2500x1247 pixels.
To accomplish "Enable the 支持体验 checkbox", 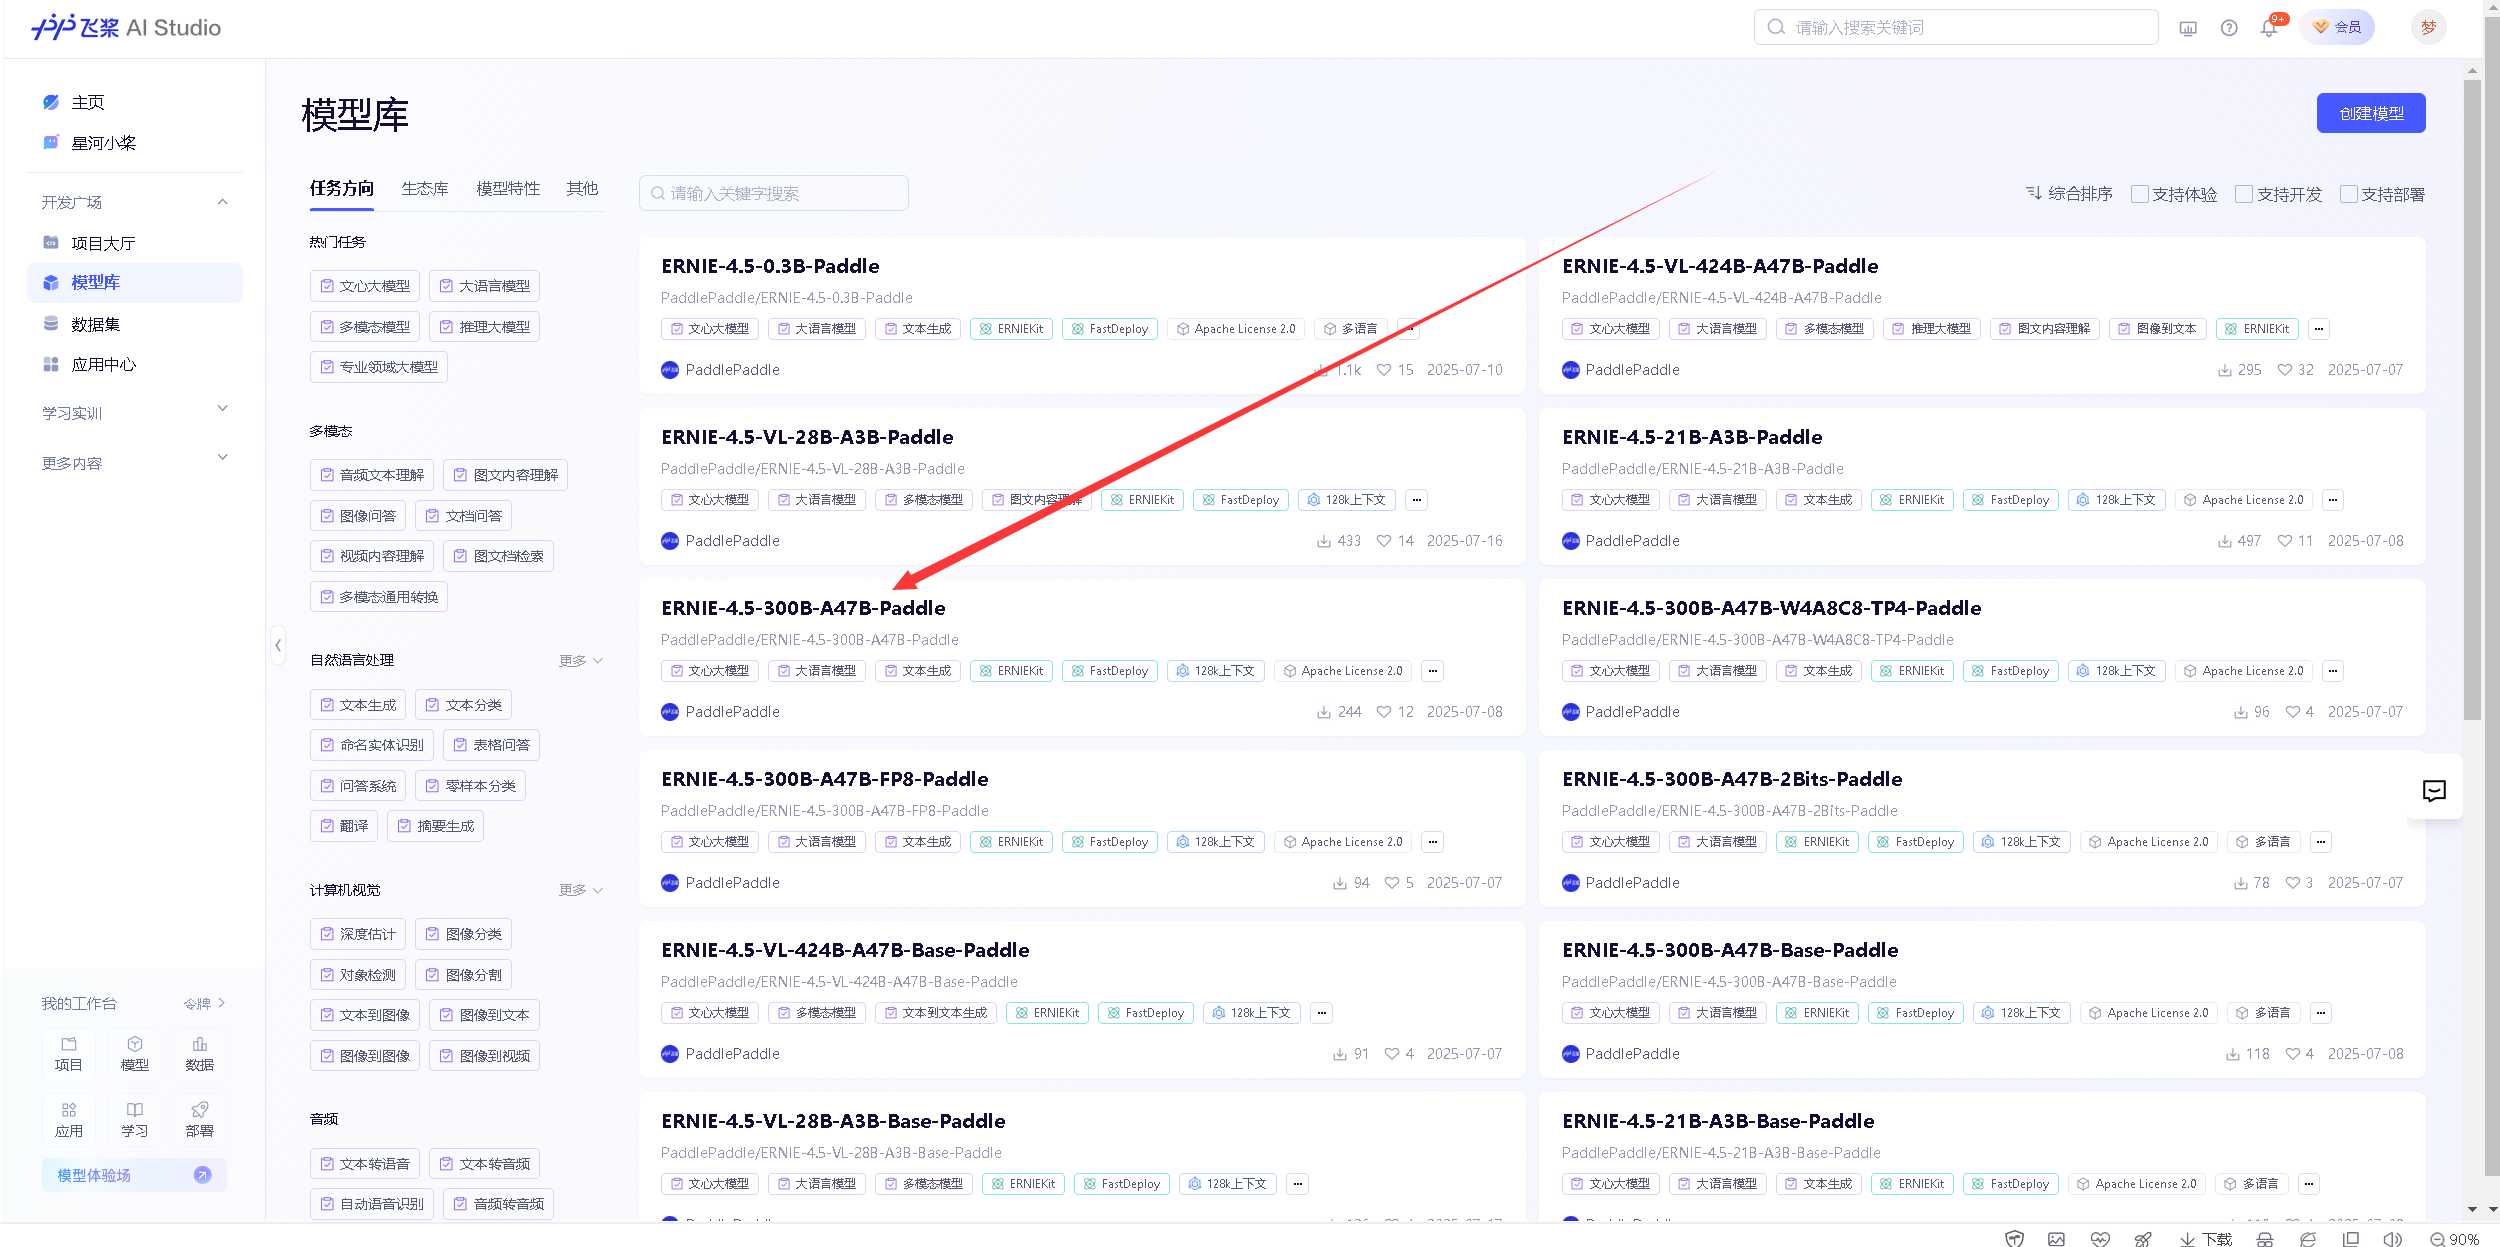I will (x=2140, y=194).
